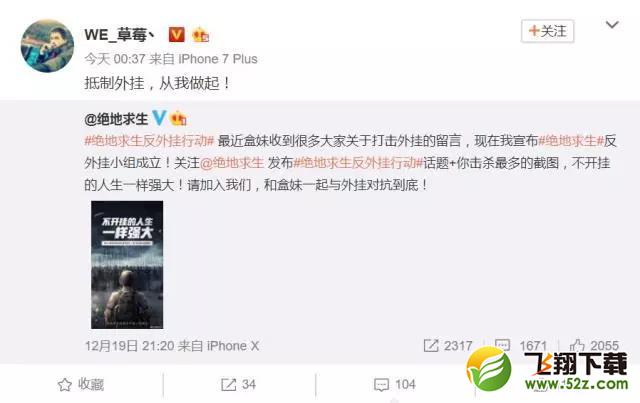Open first #绝地求生反外挂行动# hashtag topic
Image resolution: width=640 pixels, height=403 pixels.
149,141
